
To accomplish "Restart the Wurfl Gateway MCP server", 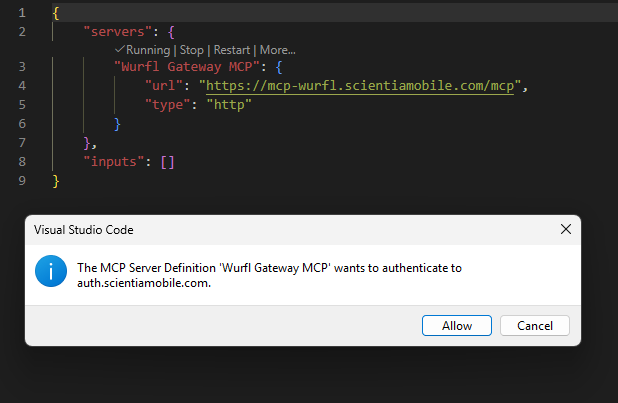I will pos(232,50).
